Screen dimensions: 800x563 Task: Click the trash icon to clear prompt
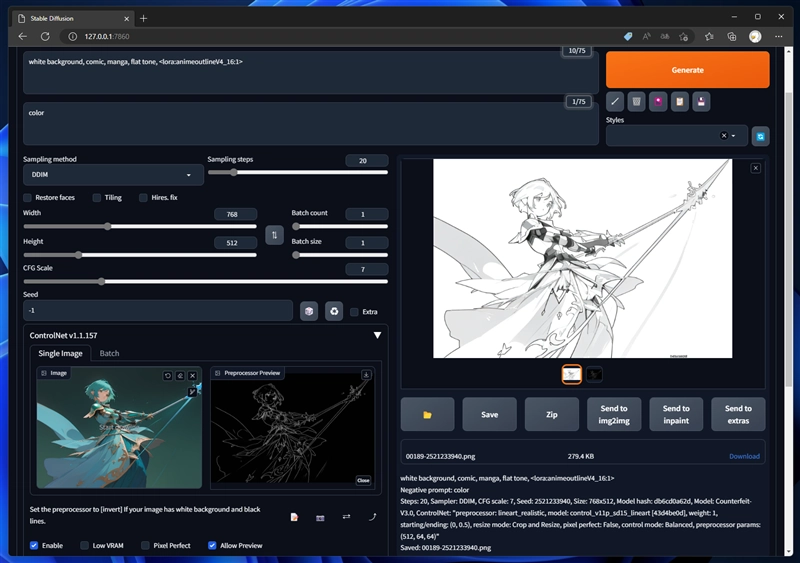tap(636, 101)
